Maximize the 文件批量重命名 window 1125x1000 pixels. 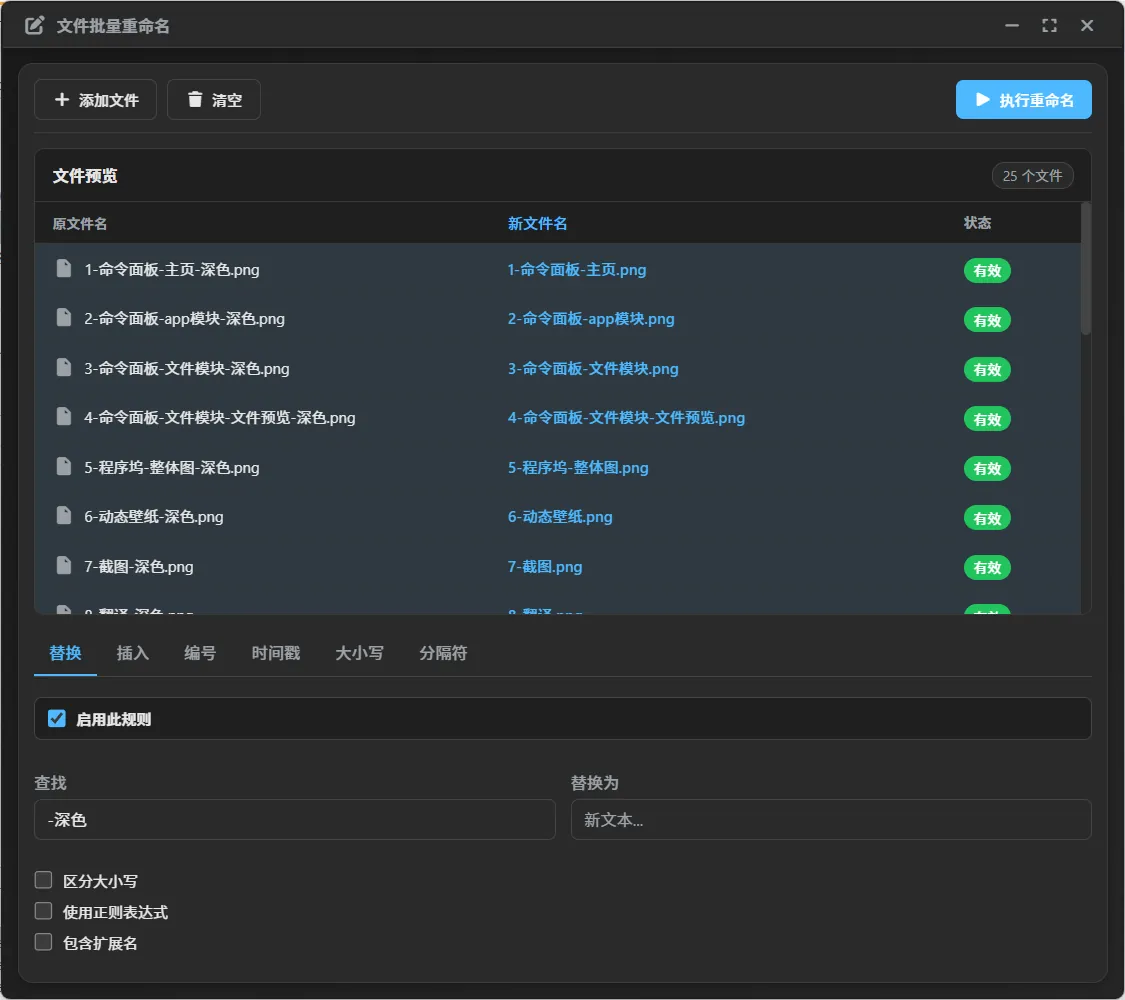(x=1049, y=26)
